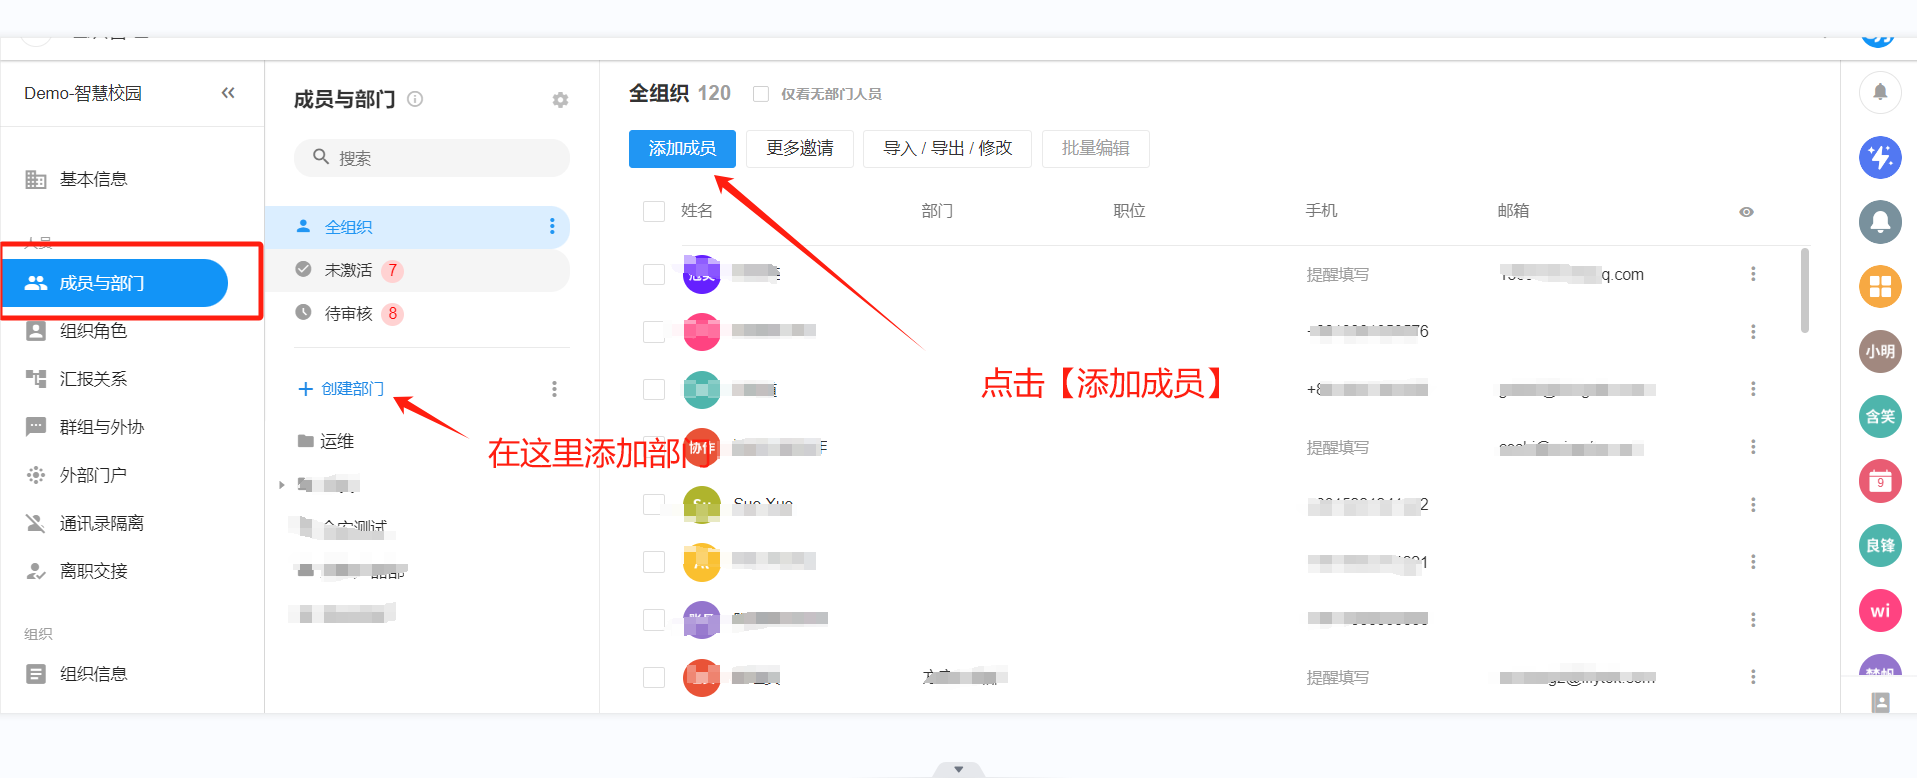This screenshot has height=778, width=1917.
Task: Toggle the 仅看无部门人员 checkbox
Action: (x=761, y=94)
